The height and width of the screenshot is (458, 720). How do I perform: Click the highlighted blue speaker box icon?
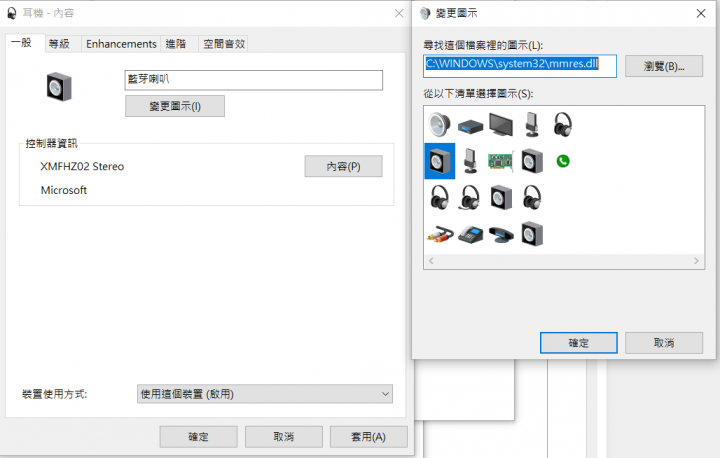pos(439,161)
